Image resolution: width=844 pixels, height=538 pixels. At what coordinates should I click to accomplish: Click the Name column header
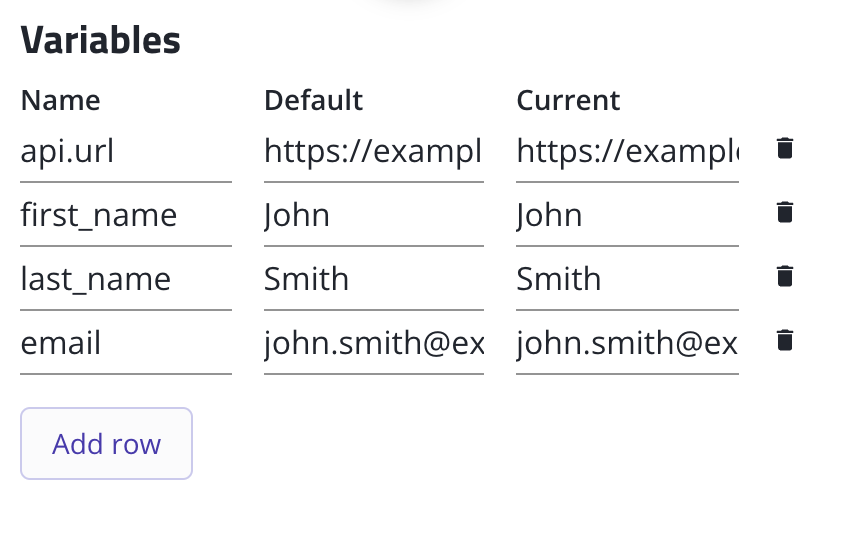point(60,100)
